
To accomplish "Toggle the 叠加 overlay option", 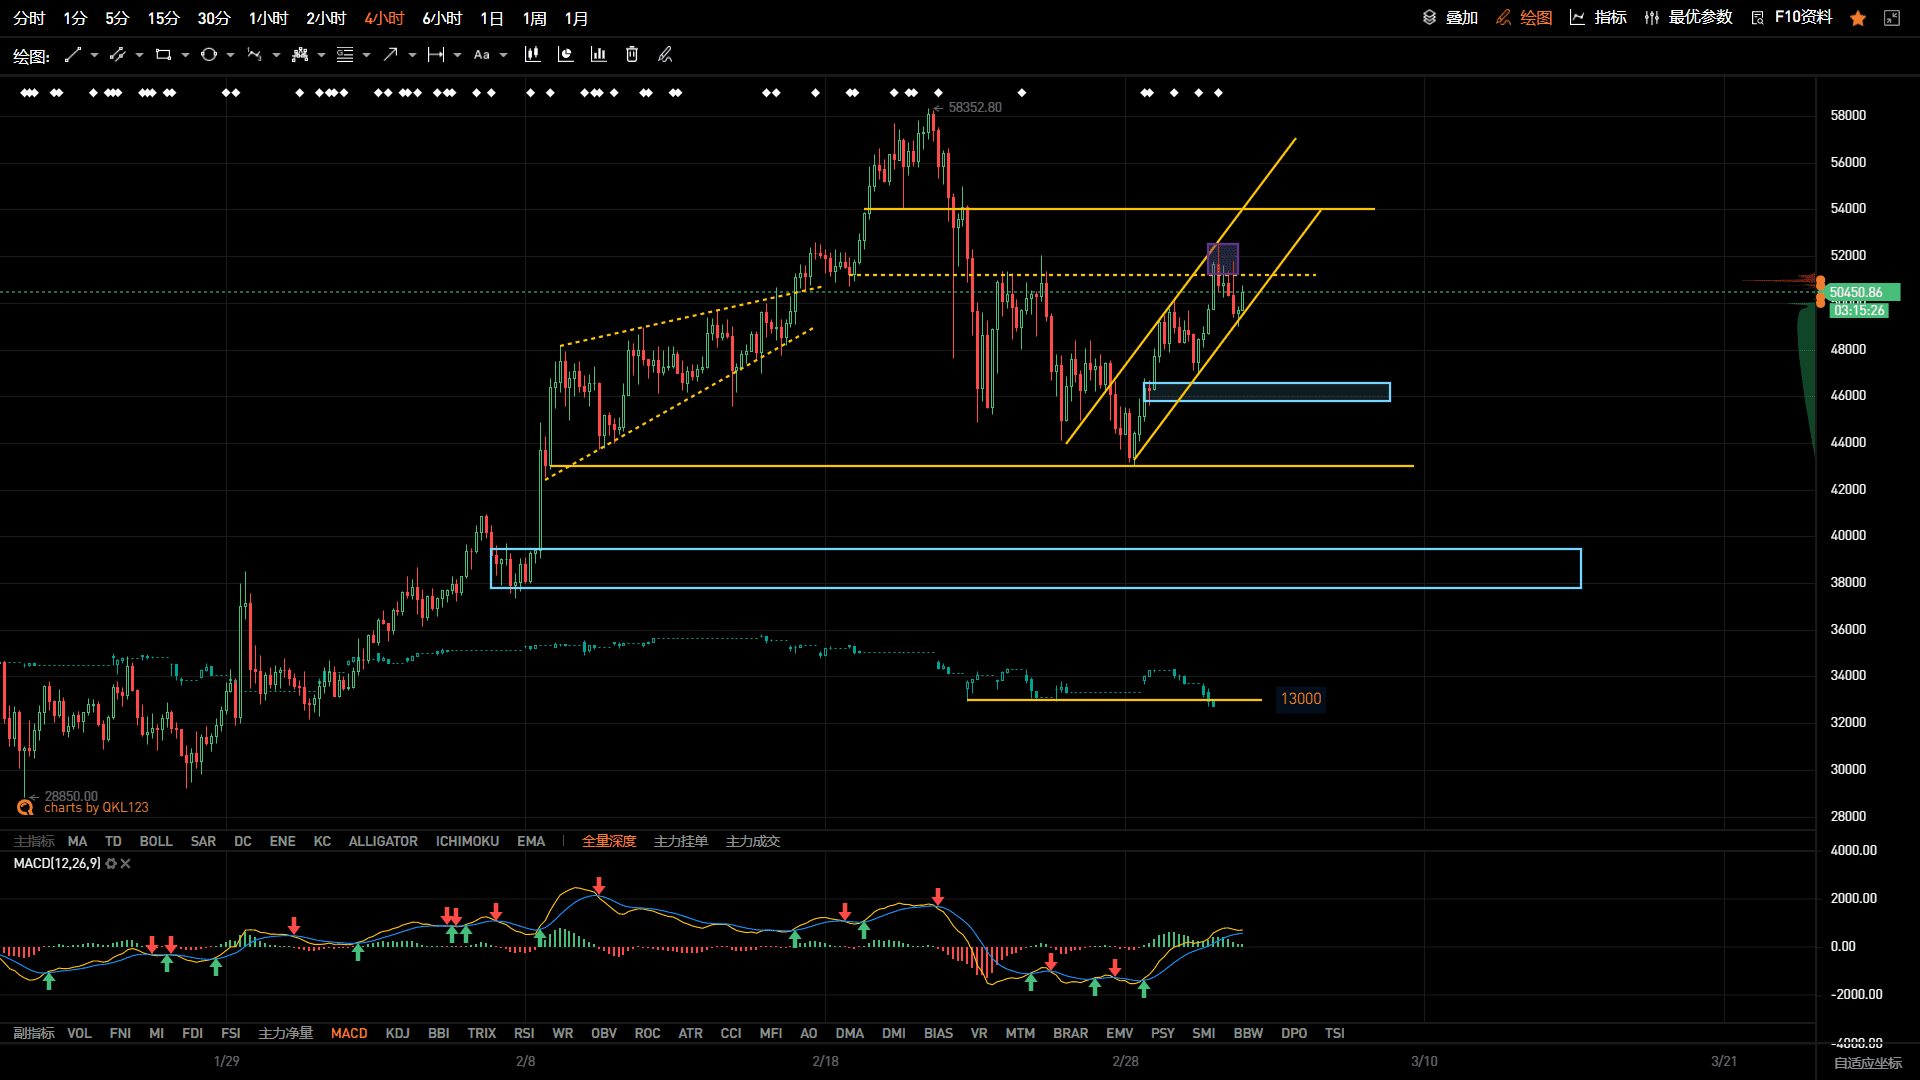I will tap(1450, 18).
